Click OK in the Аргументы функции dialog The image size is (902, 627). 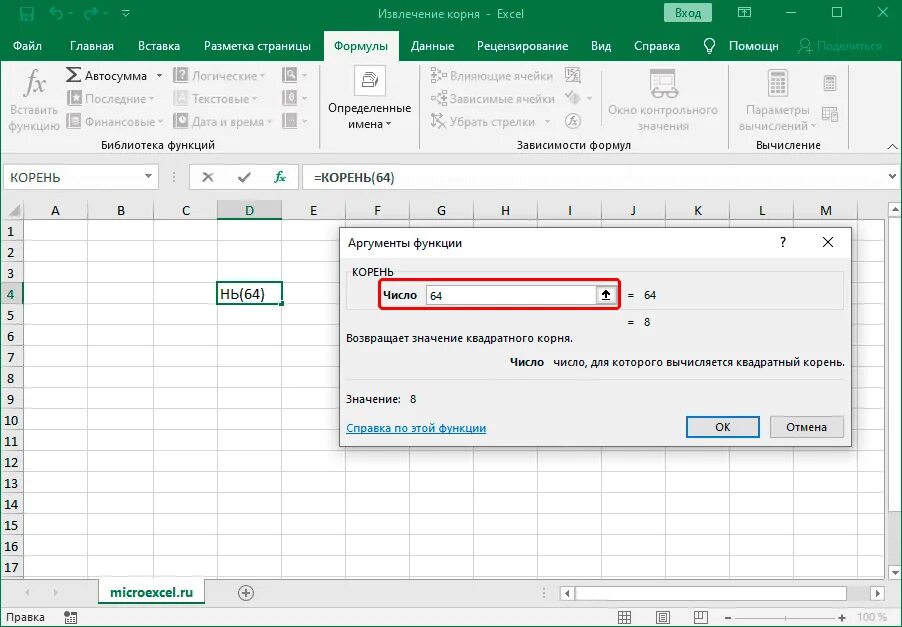[723, 427]
